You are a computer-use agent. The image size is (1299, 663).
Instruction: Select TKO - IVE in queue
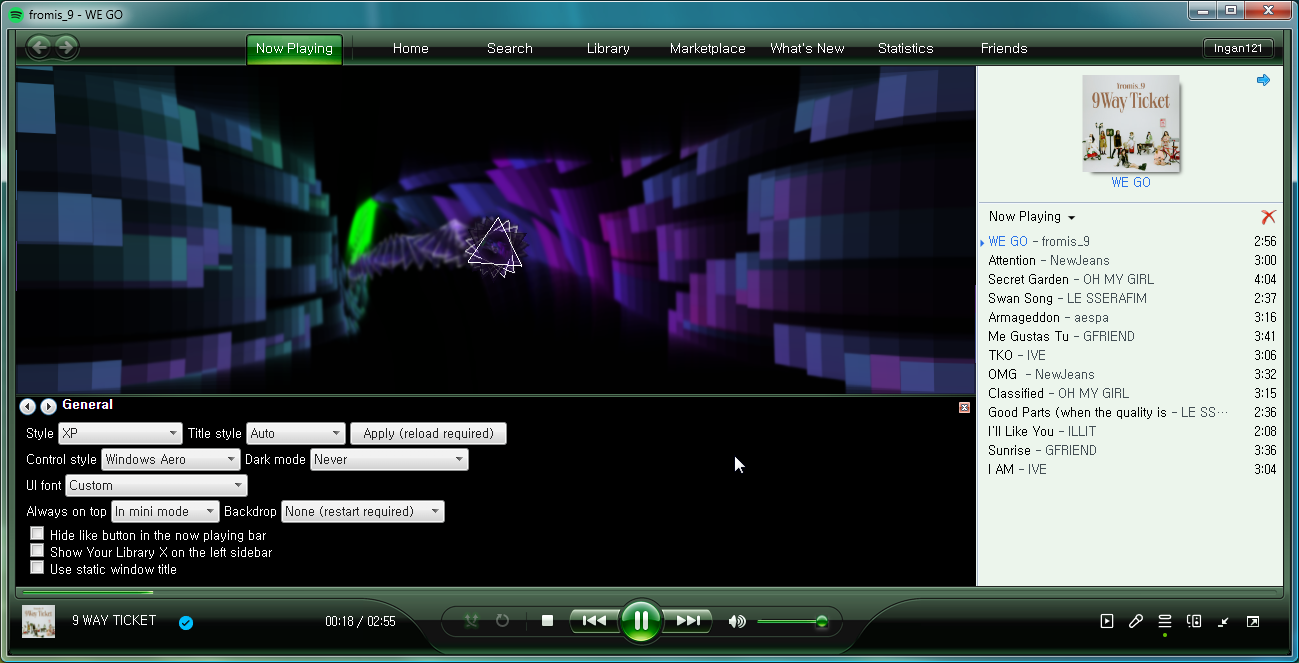point(1131,355)
